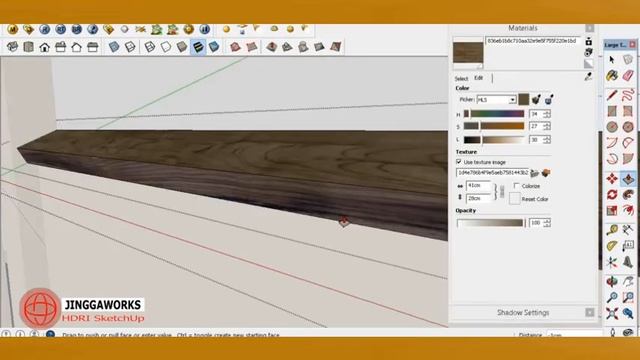
Task: Choose the Protractor tool
Action: (x=611, y=246)
